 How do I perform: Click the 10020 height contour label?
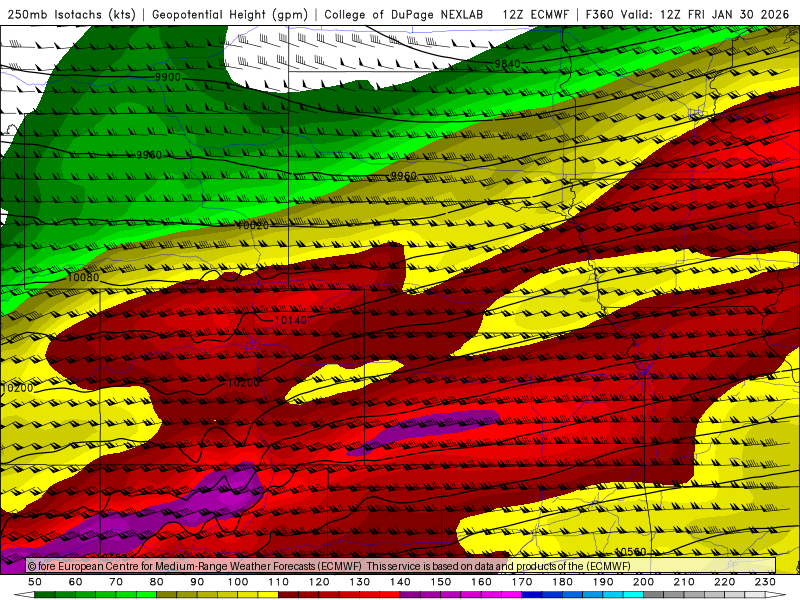[x=253, y=225]
